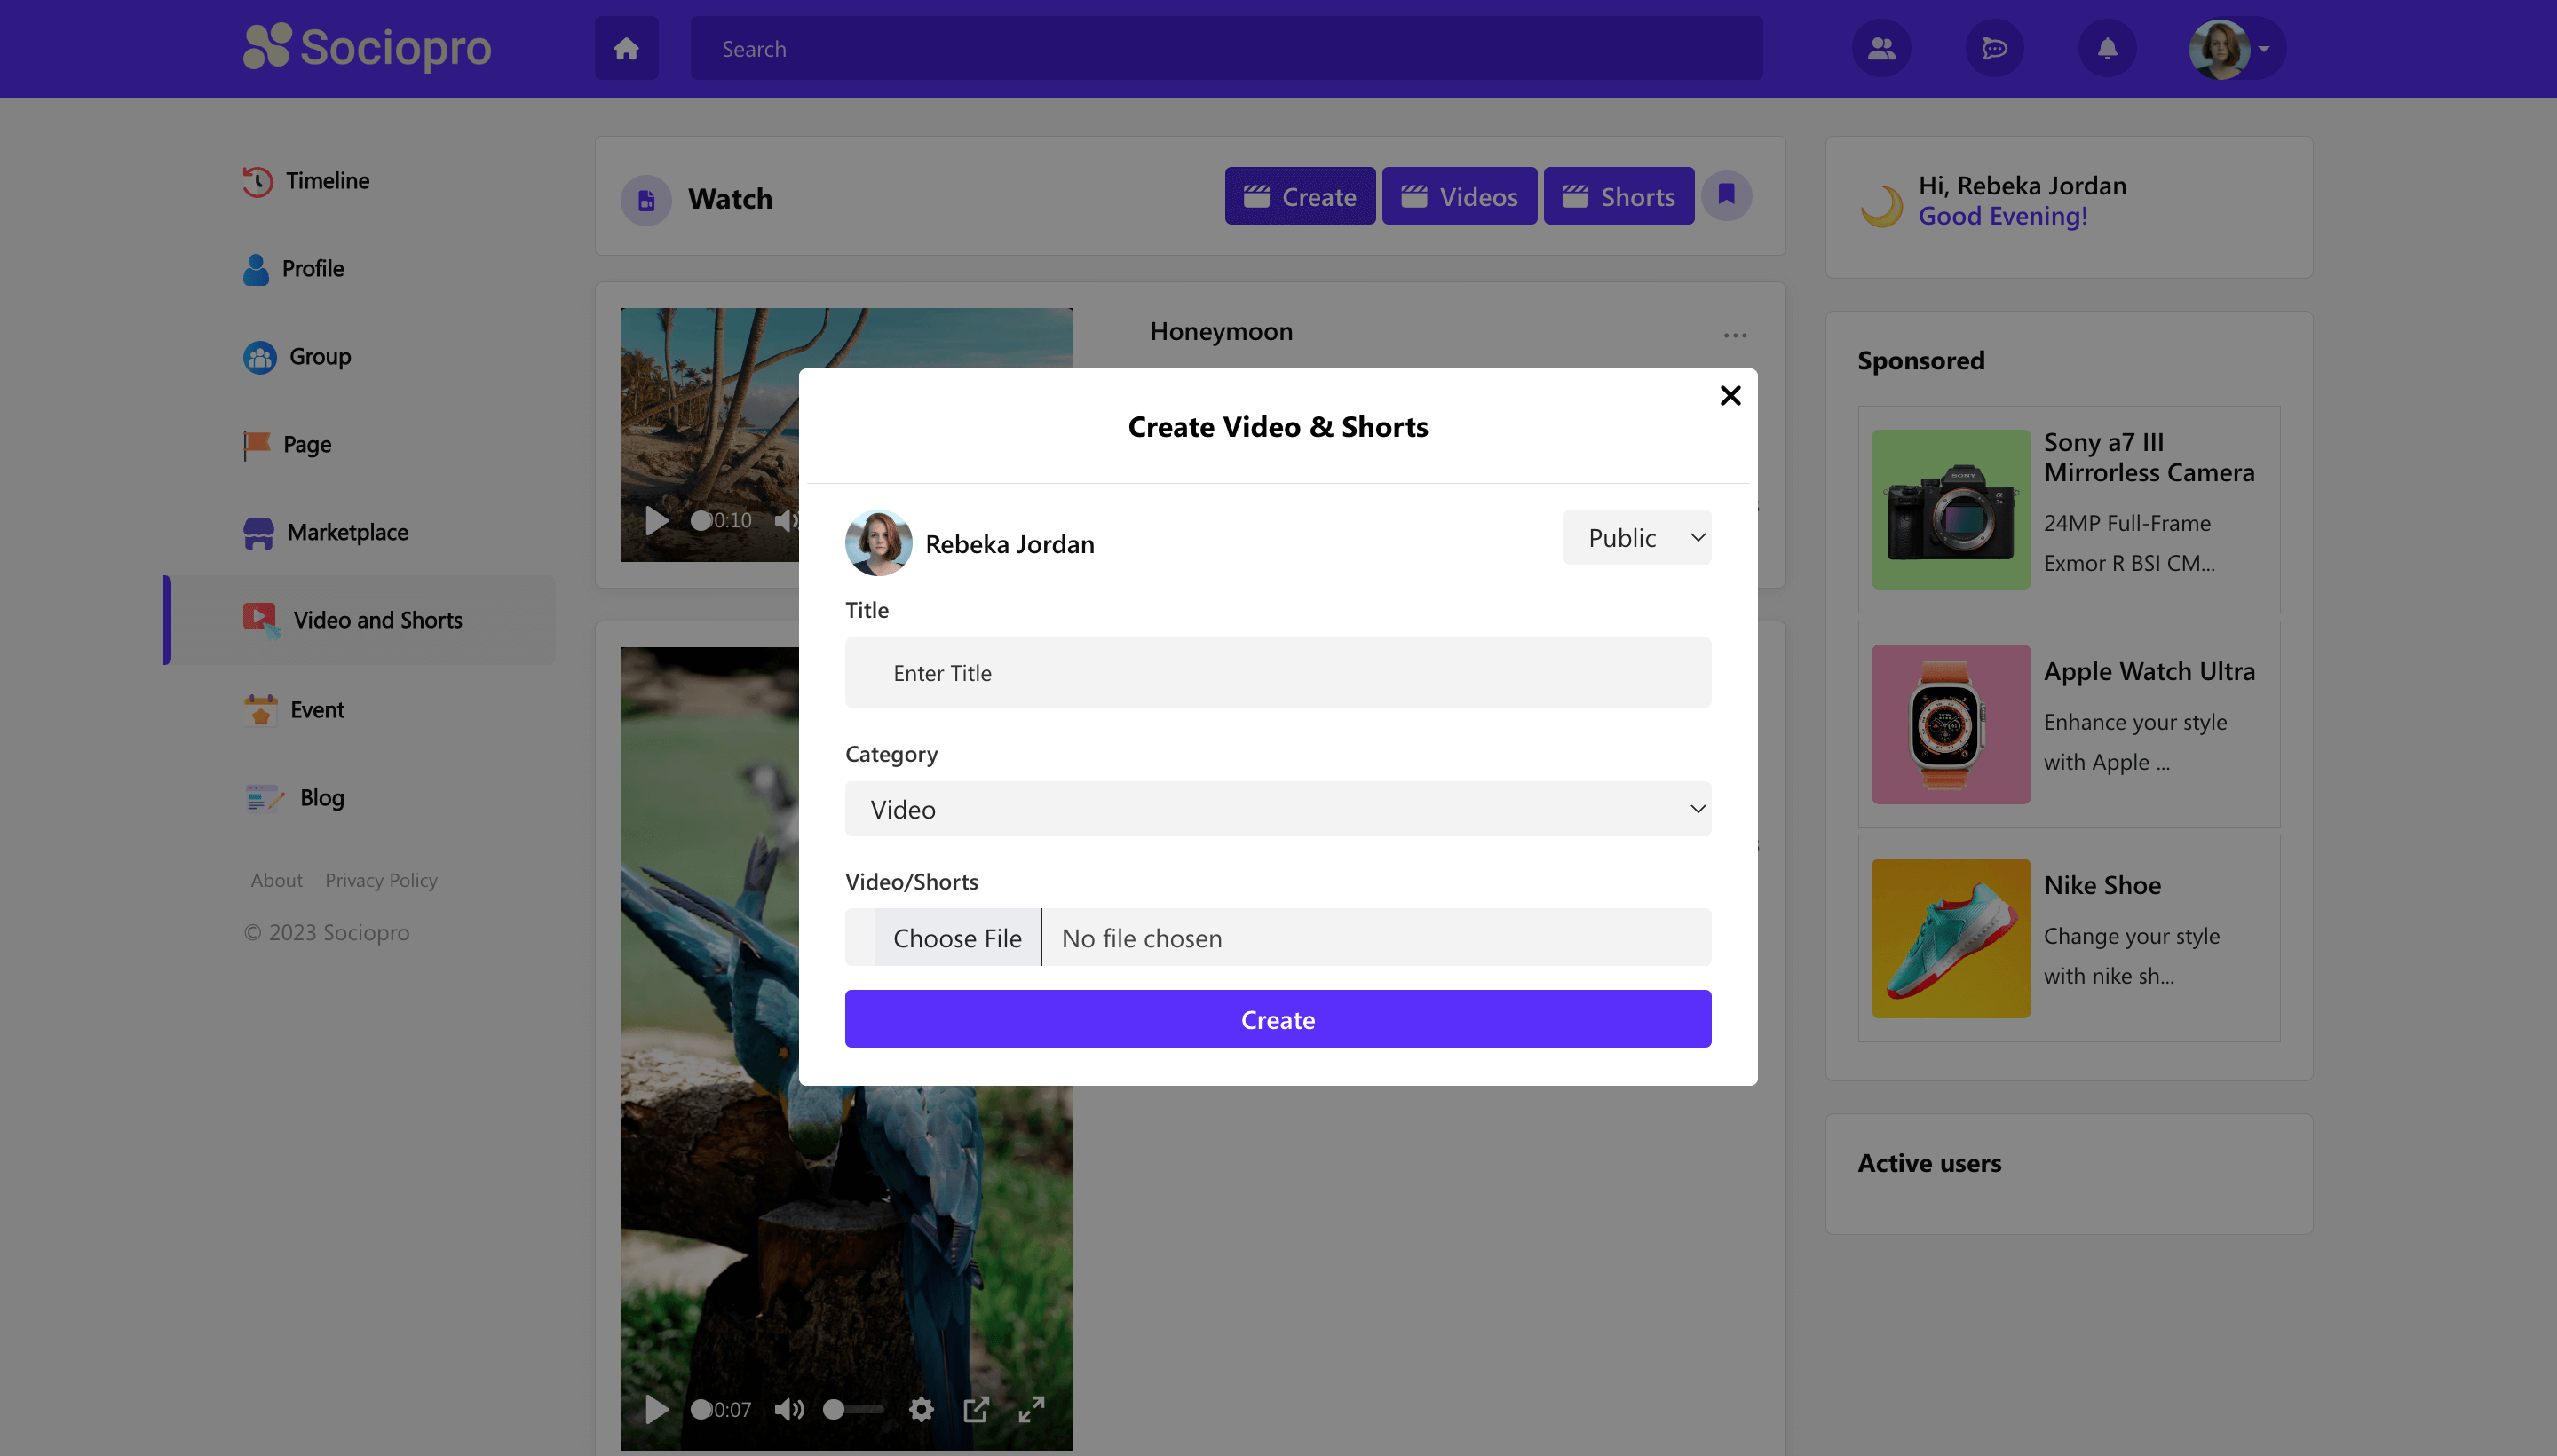Open the Marketplace section
The height and width of the screenshot is (1456, 2557).
(x=348, y=531)
